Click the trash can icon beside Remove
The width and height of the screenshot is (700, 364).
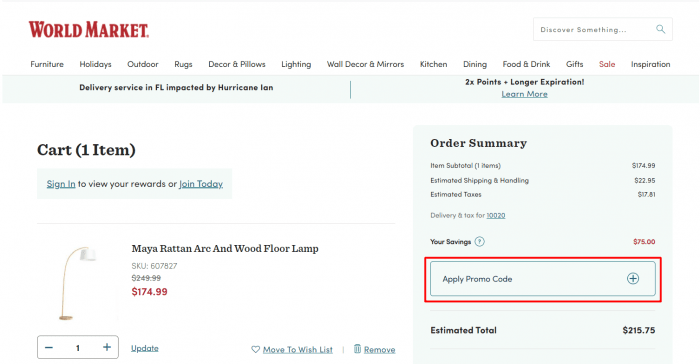pos(357,349)
